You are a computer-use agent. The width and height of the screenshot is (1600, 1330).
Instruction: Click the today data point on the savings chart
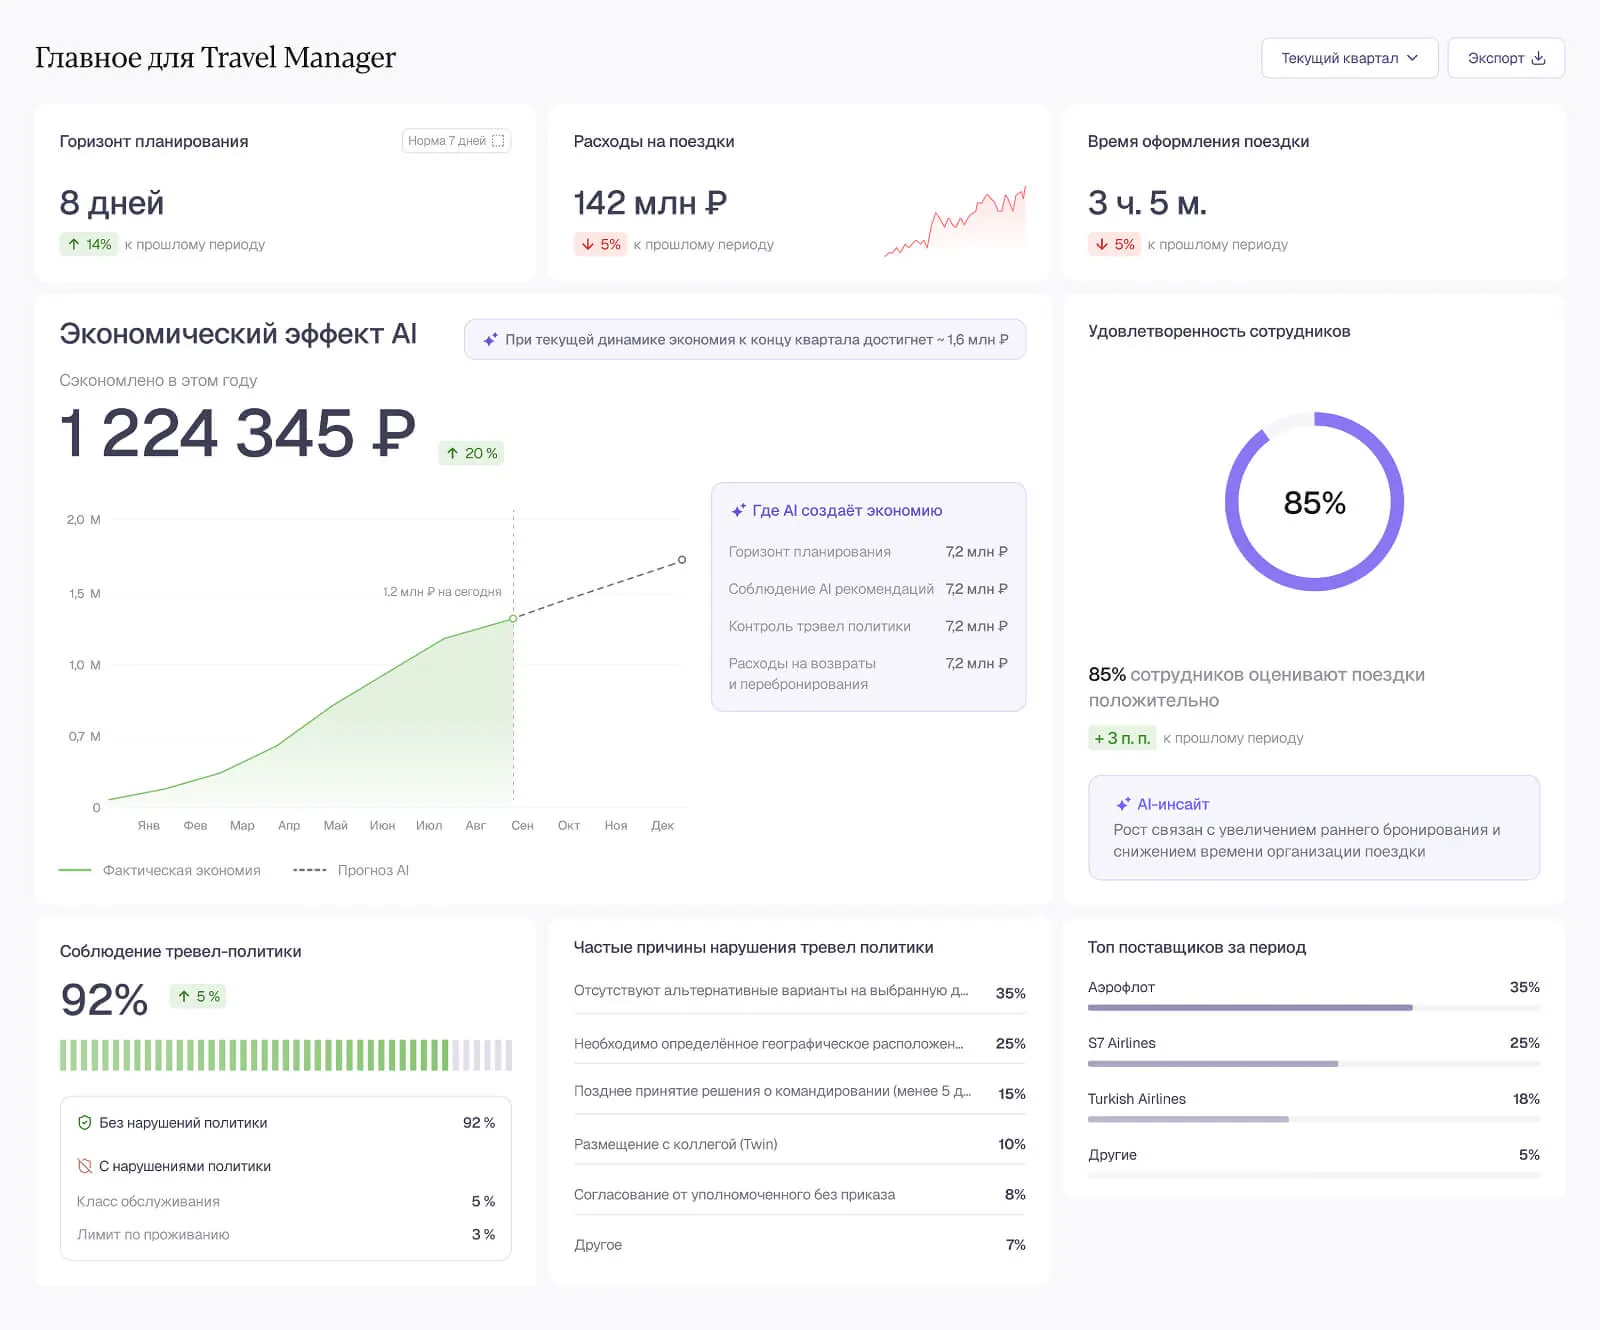[514, 619]
